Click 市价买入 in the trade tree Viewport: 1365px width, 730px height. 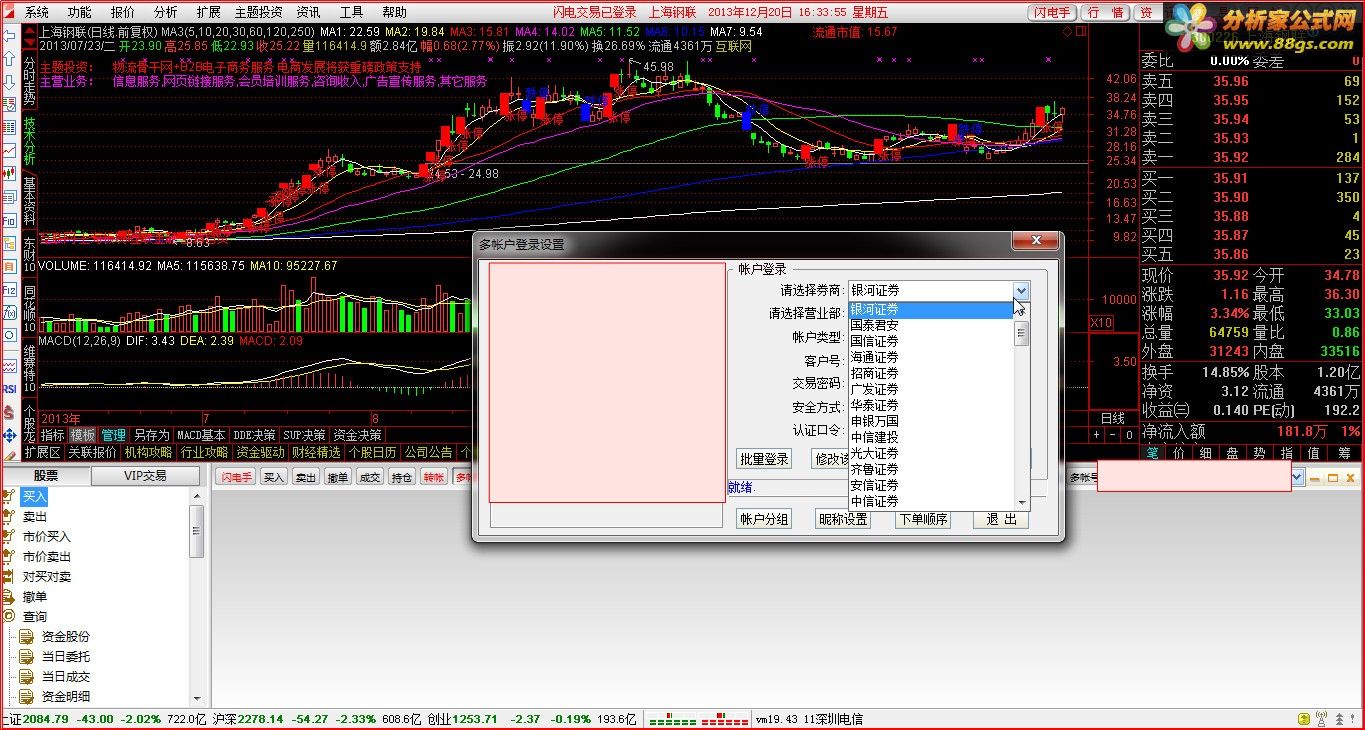(47, 536)
